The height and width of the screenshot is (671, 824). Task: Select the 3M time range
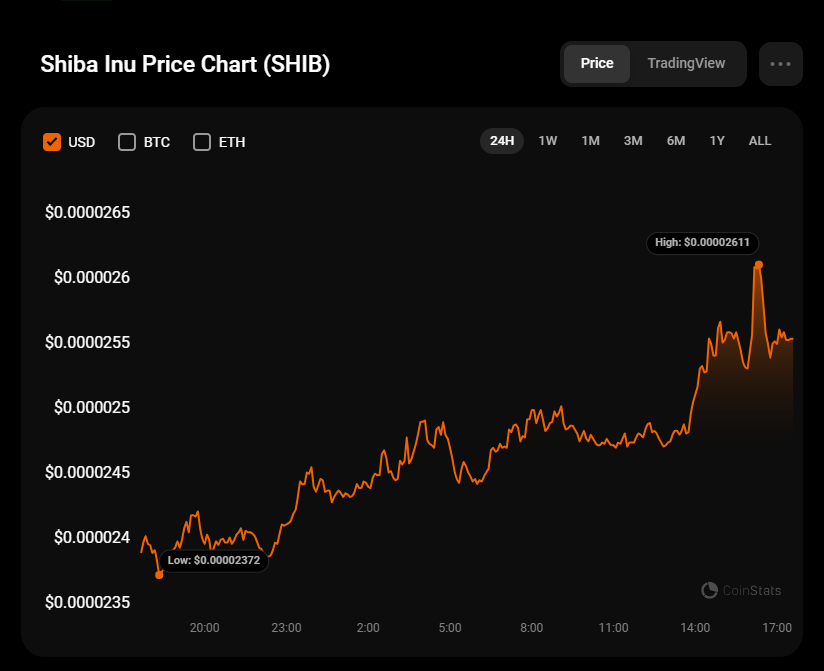(x=633, y=141)
